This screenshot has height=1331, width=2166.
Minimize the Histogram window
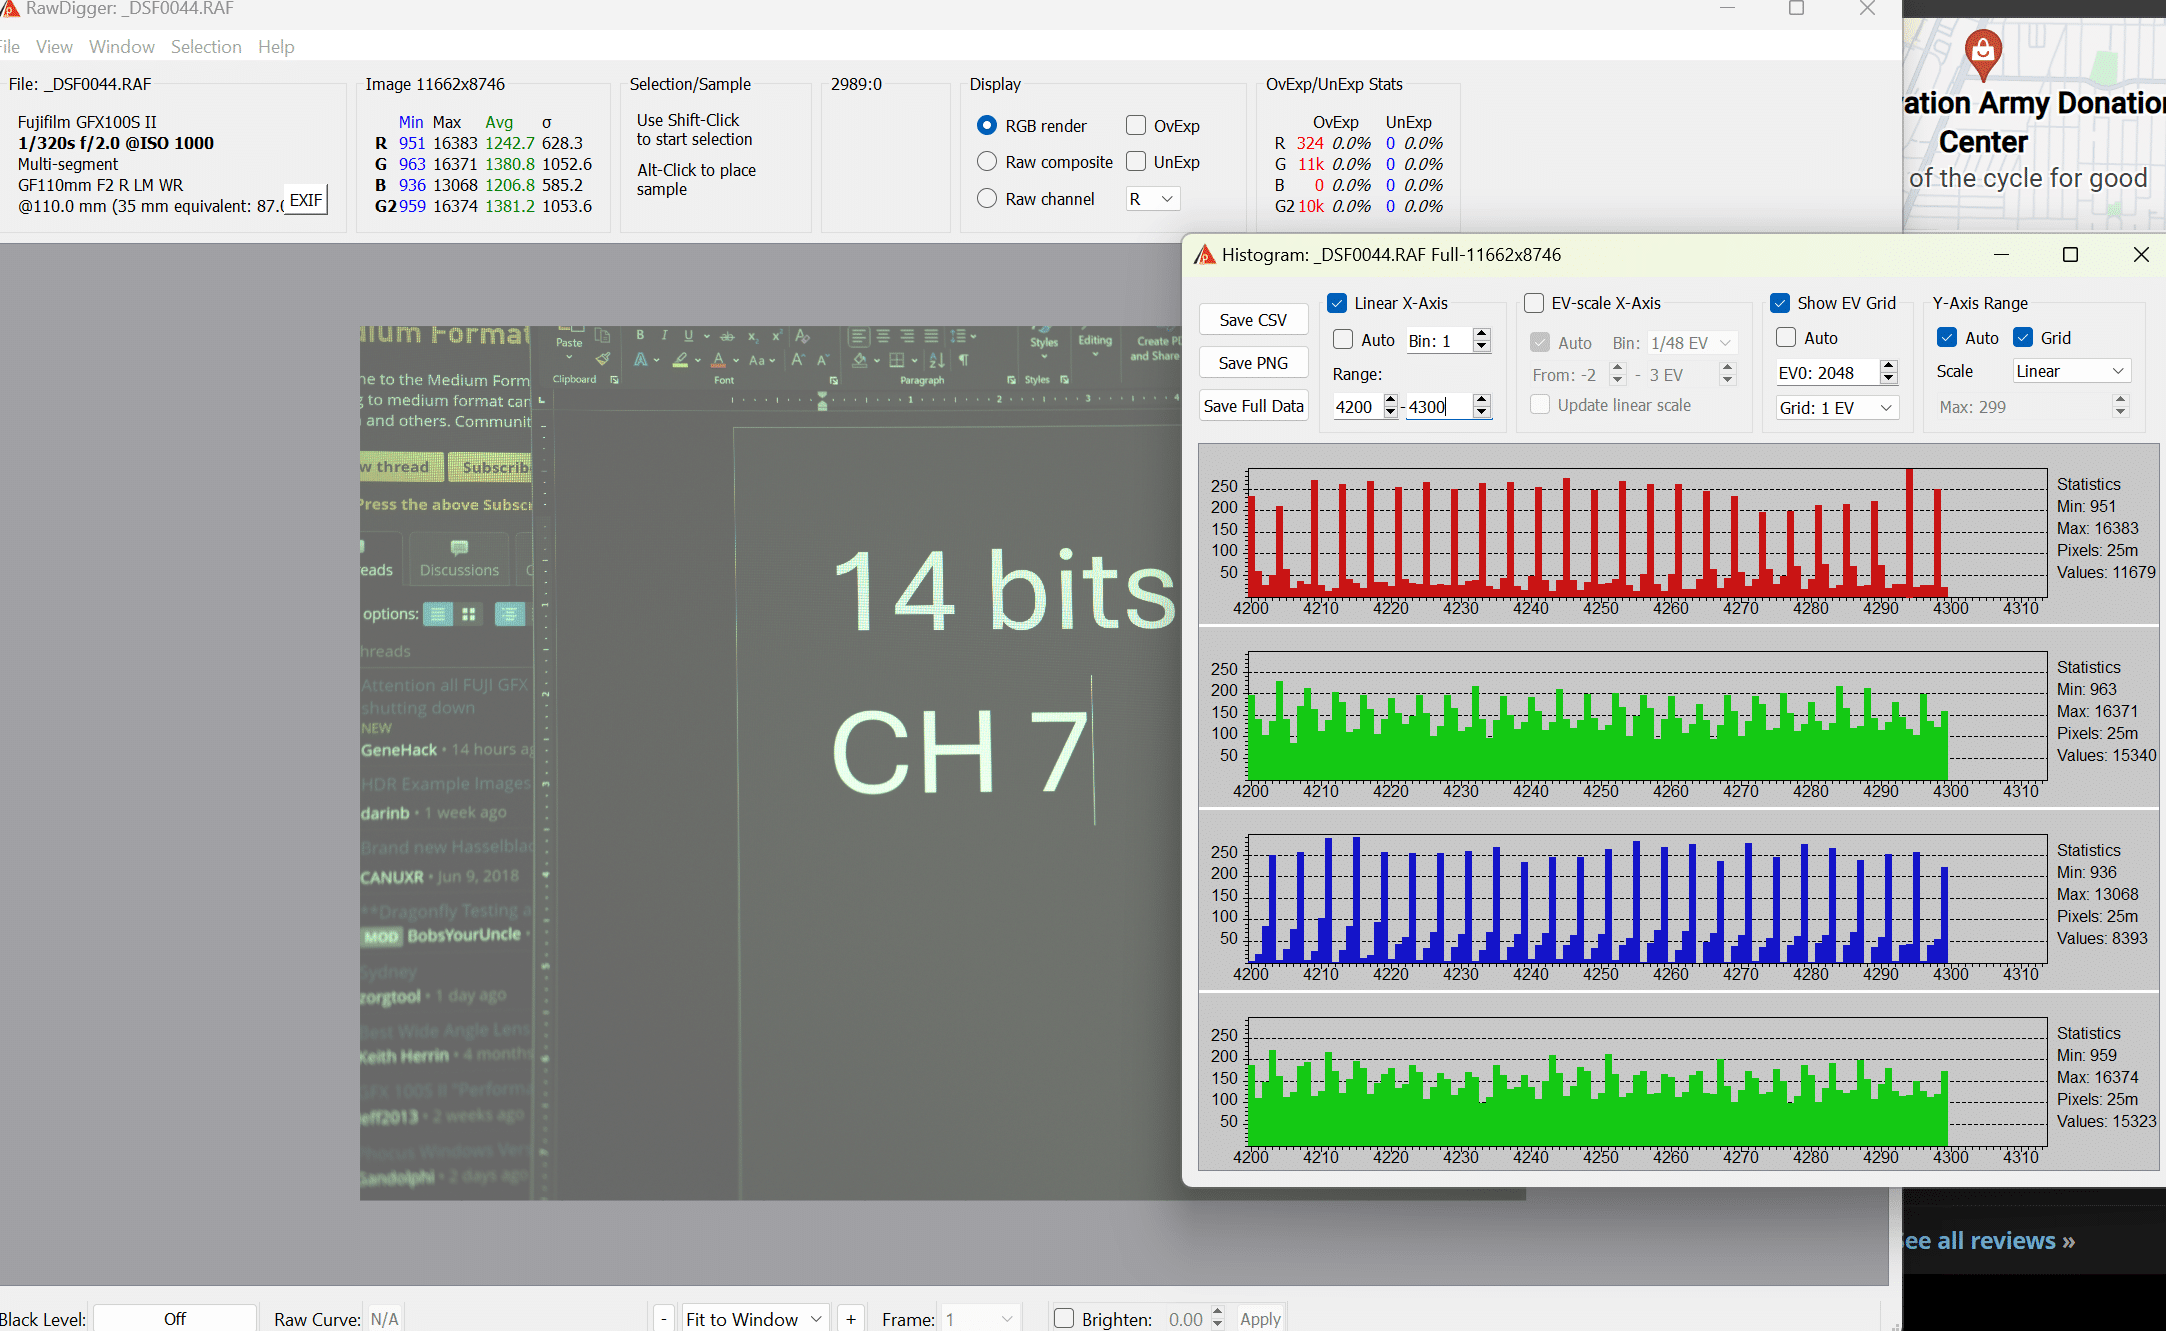(x=2001, y=255)
